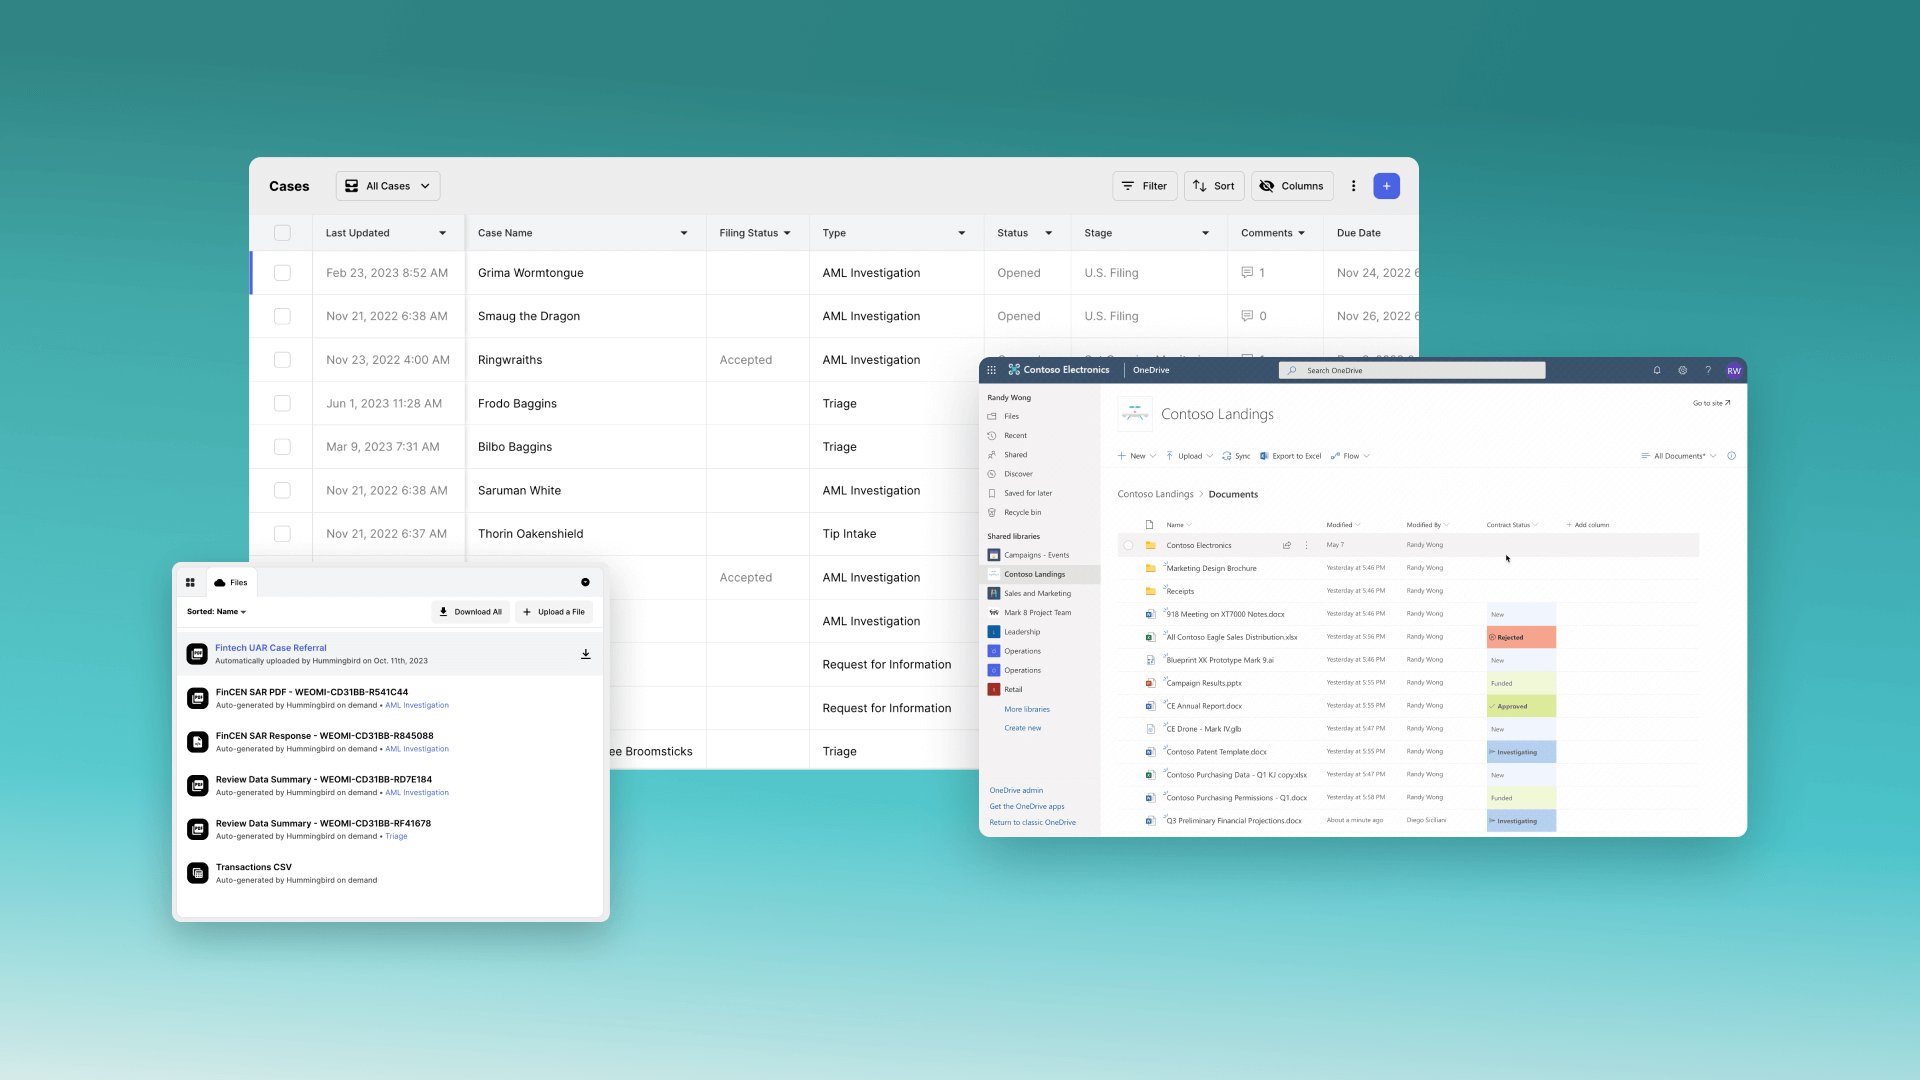Image resolution: width=1920 pixels, height=1080 pixels.
Task: Expand the All Cases filter dropdown
Action: tap(386, 185)
